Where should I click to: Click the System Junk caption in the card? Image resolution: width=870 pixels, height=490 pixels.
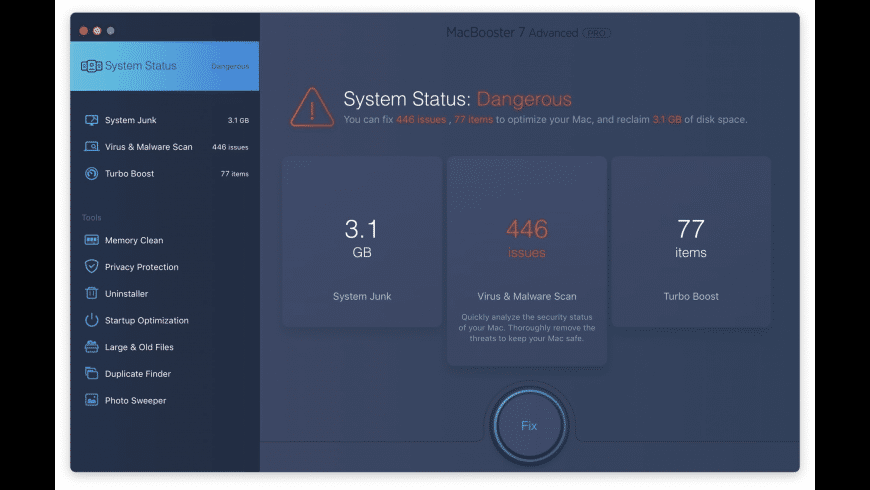[362, 296]
